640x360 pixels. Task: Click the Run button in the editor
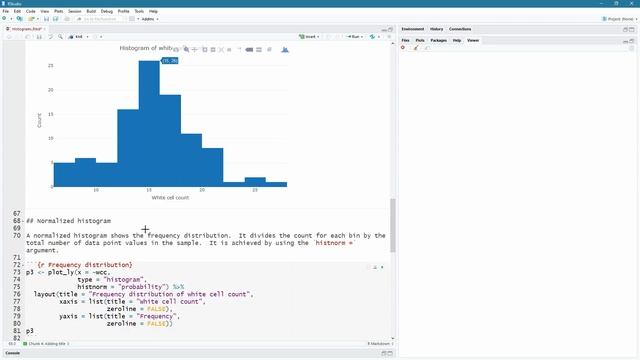point(354,37)
